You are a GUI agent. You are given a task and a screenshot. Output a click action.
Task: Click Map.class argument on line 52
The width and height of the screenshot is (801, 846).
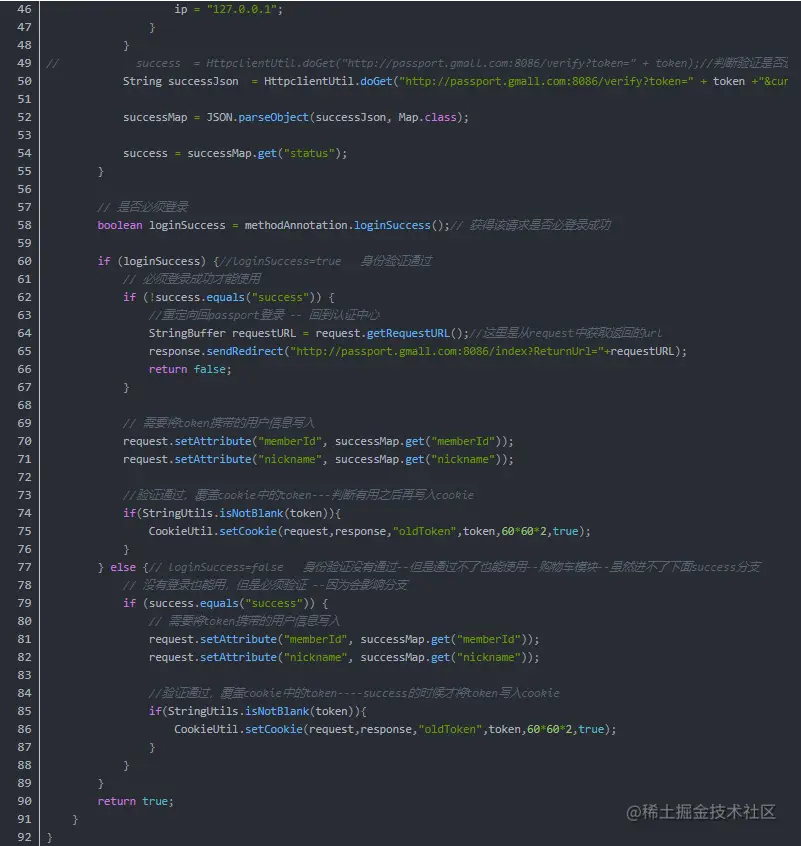pyautogui.click(x=427, y=117)
